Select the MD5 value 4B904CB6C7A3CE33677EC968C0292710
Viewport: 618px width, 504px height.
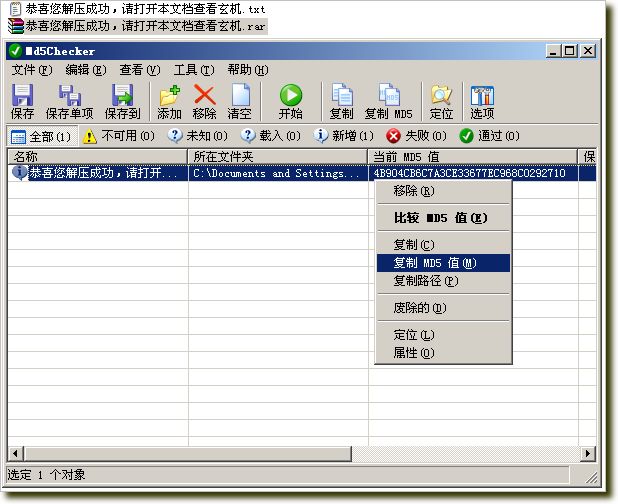[469, 173]
